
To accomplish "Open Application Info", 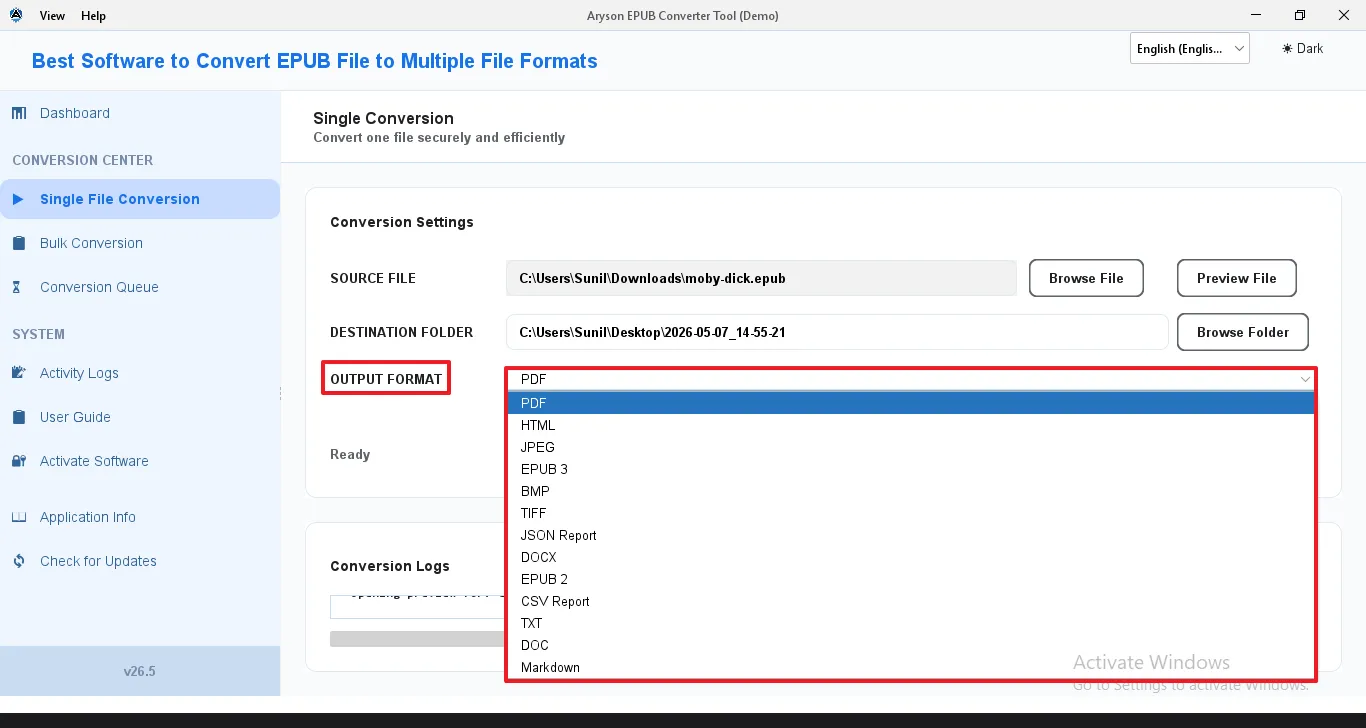I will click(140, 517).
